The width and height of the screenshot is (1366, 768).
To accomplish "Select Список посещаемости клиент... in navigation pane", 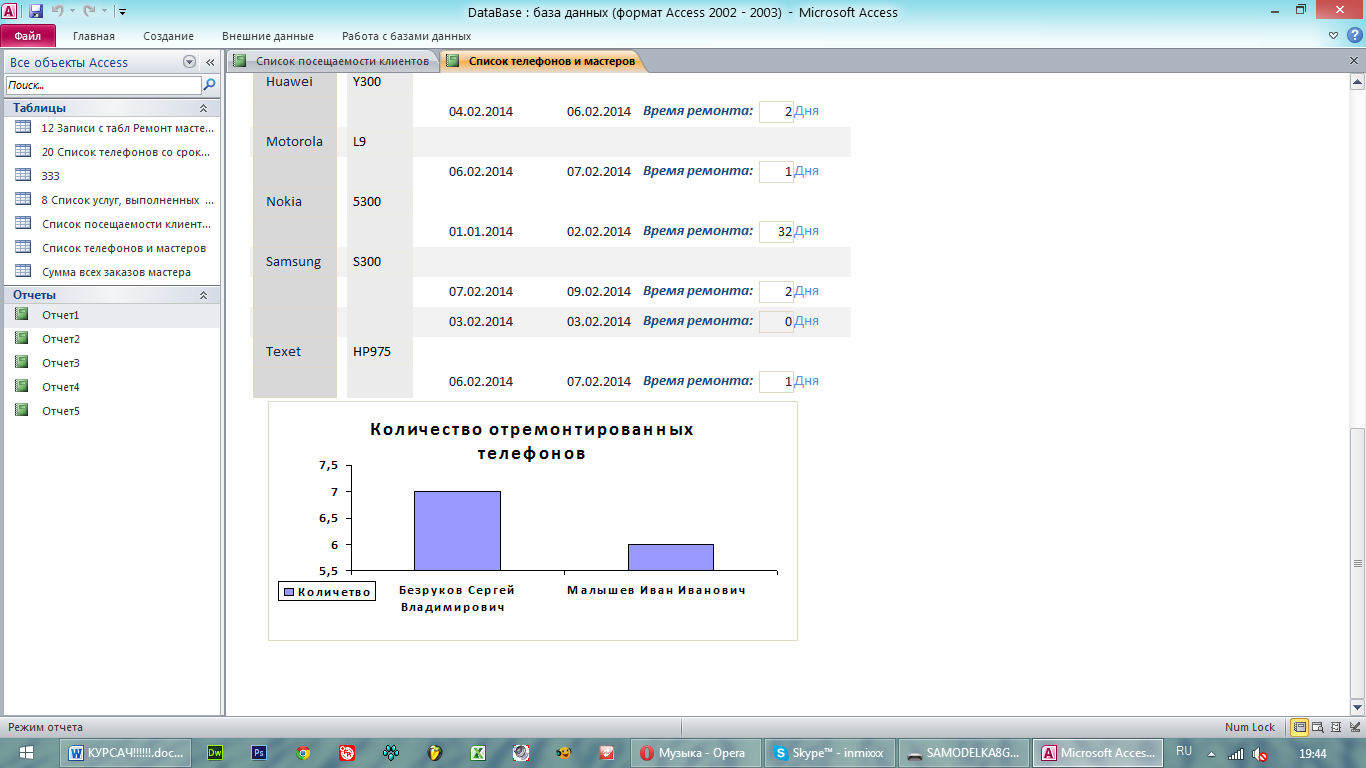I will 112,224.
